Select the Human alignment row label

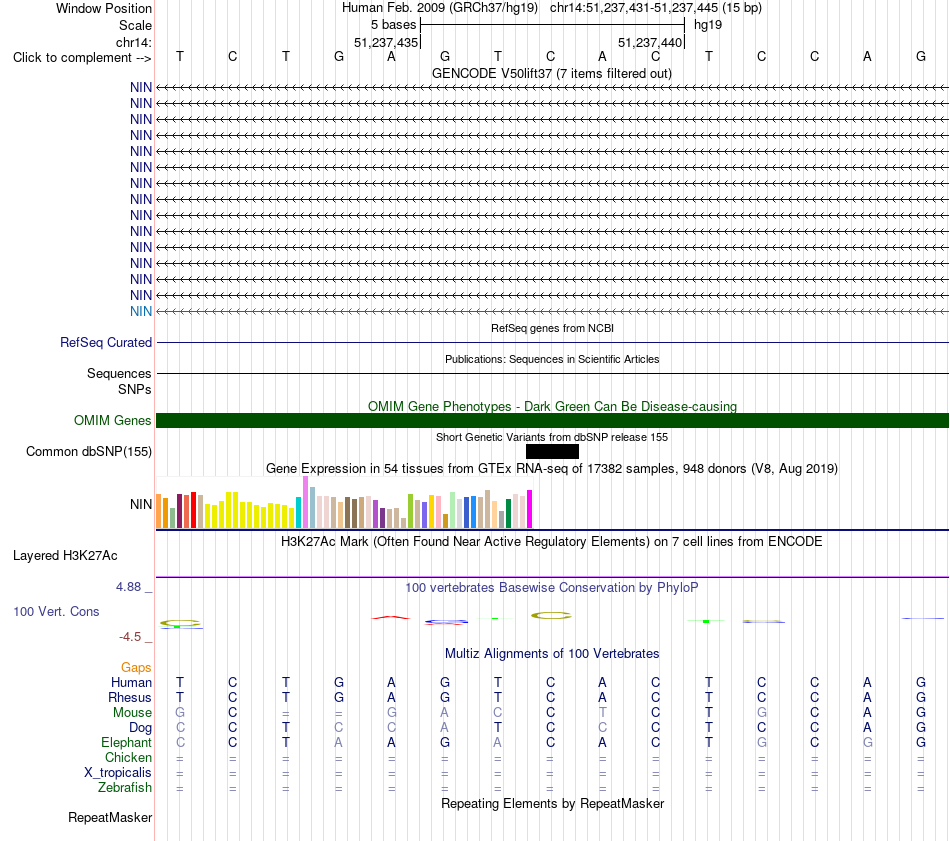(x=131, y=682)
